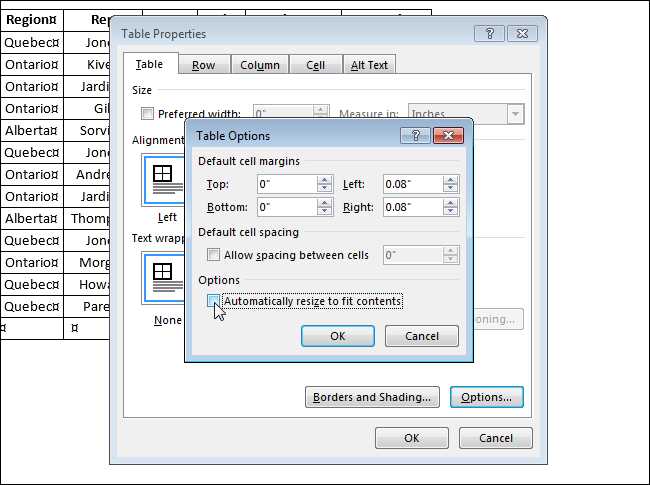Image resolution: width=650 pixels, height=485 pixels.
Task: Open the Measure in dropdown
Action: pos(515,114)
